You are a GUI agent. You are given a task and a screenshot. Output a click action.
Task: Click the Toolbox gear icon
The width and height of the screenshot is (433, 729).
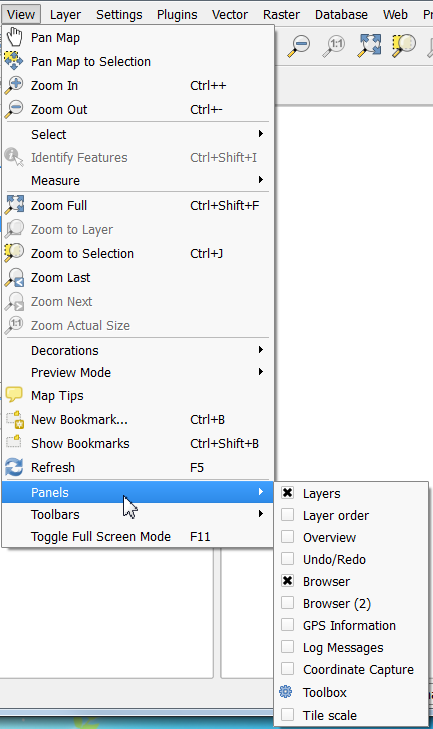[286, 692]
